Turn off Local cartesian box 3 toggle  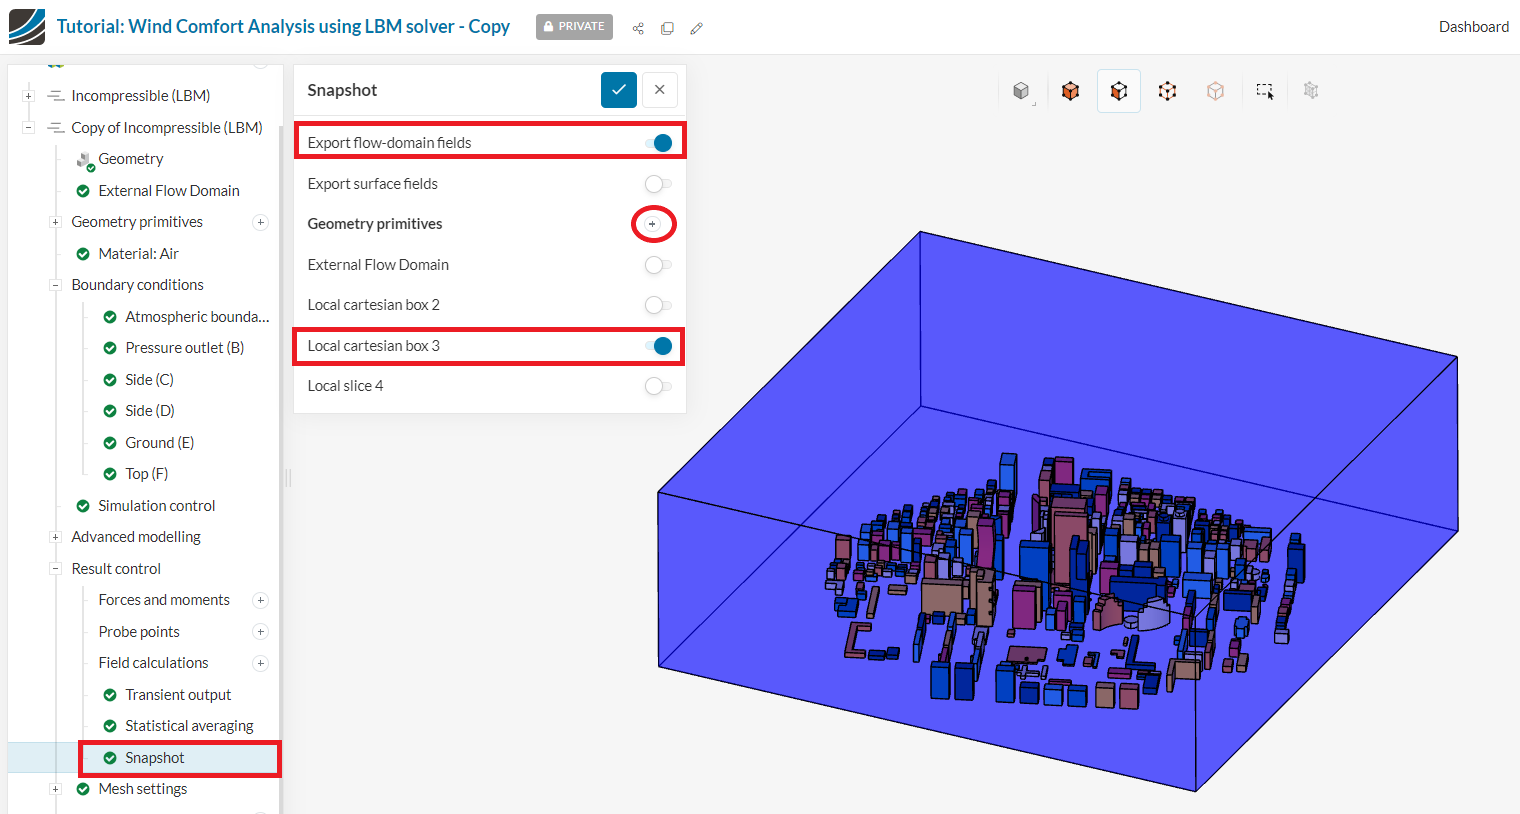tap(659, 345)
